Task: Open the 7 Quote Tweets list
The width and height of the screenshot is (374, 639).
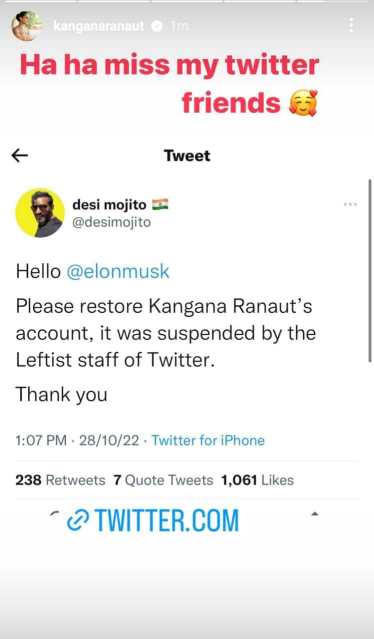Action: click(163, 480)
